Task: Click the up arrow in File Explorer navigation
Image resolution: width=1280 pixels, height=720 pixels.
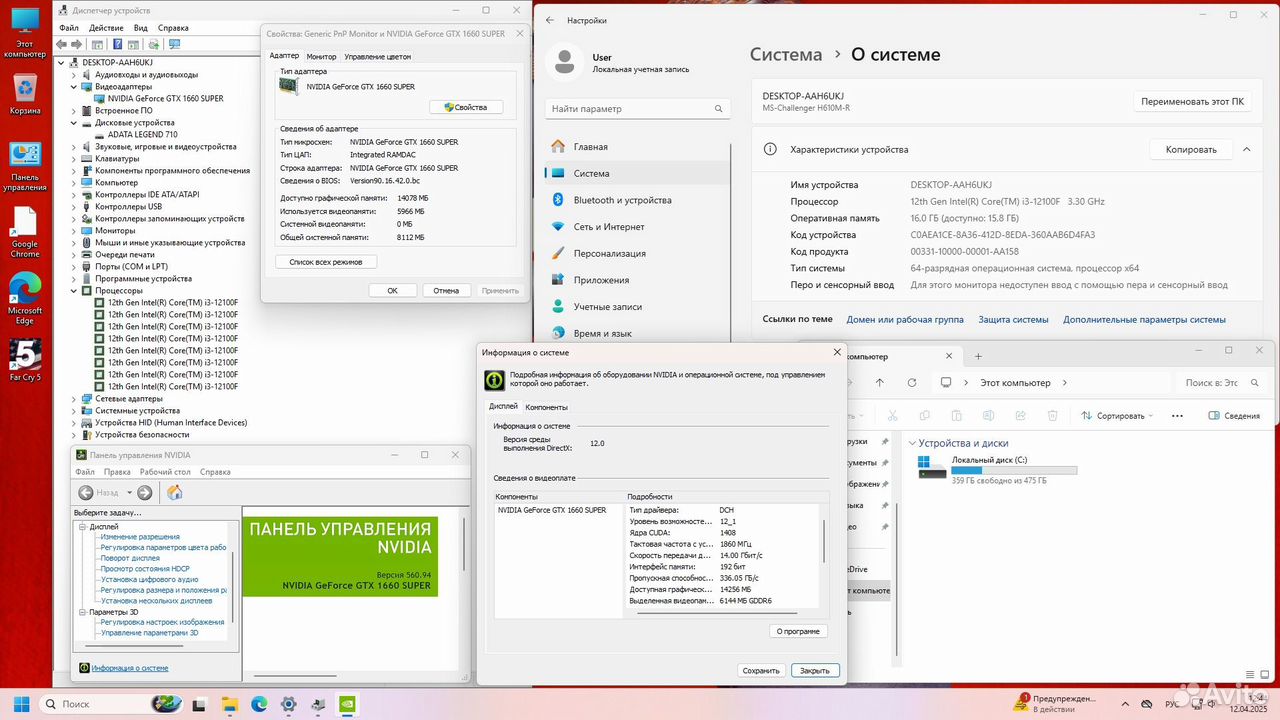Action: pos(880,383)
